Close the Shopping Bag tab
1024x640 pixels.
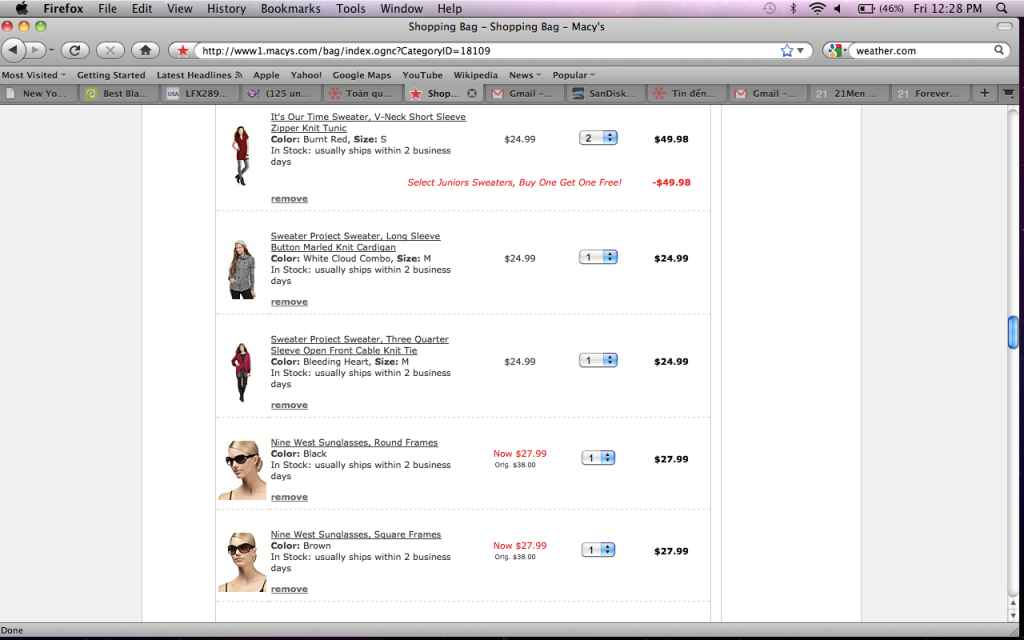(x=472, y=93)
